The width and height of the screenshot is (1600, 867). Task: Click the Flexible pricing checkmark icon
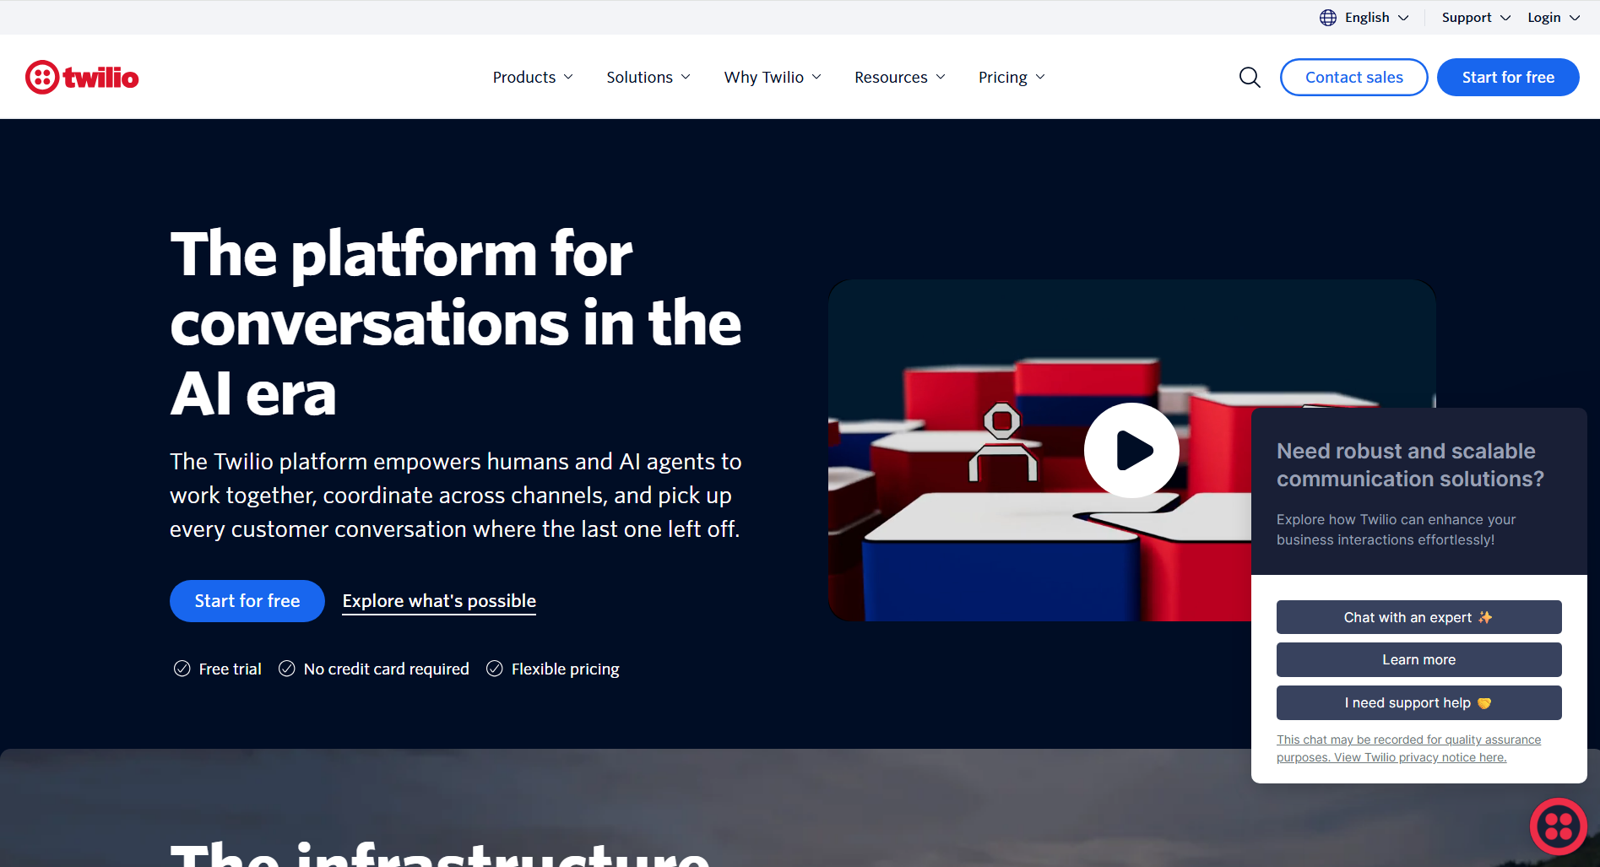coord(494,668)
